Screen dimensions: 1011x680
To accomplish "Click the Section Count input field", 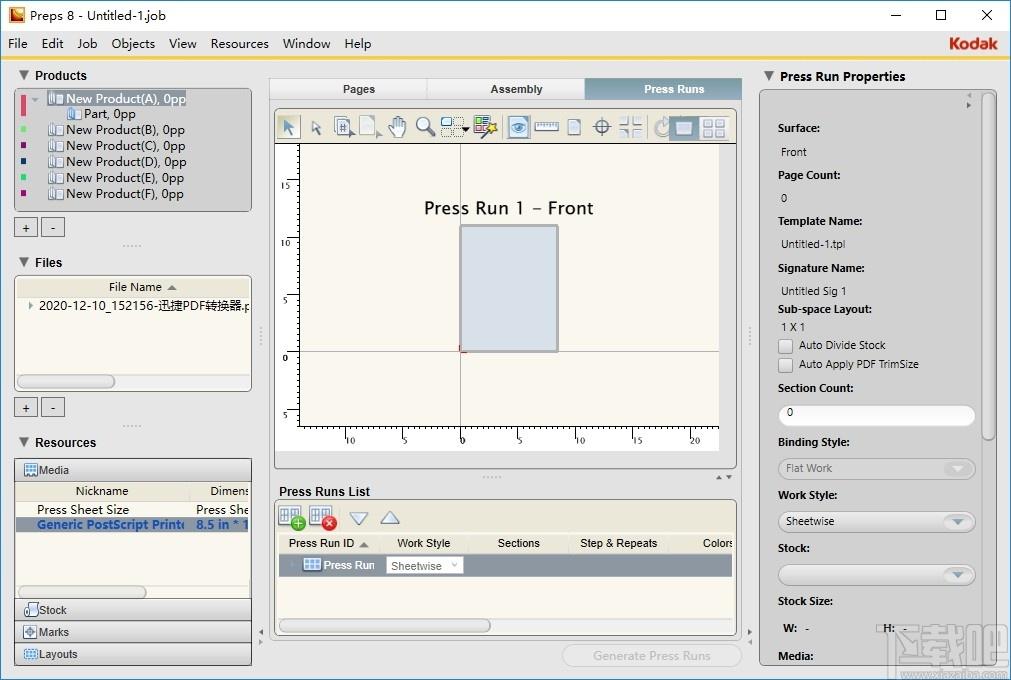I will pyautogui.click(x=876, y=414).
